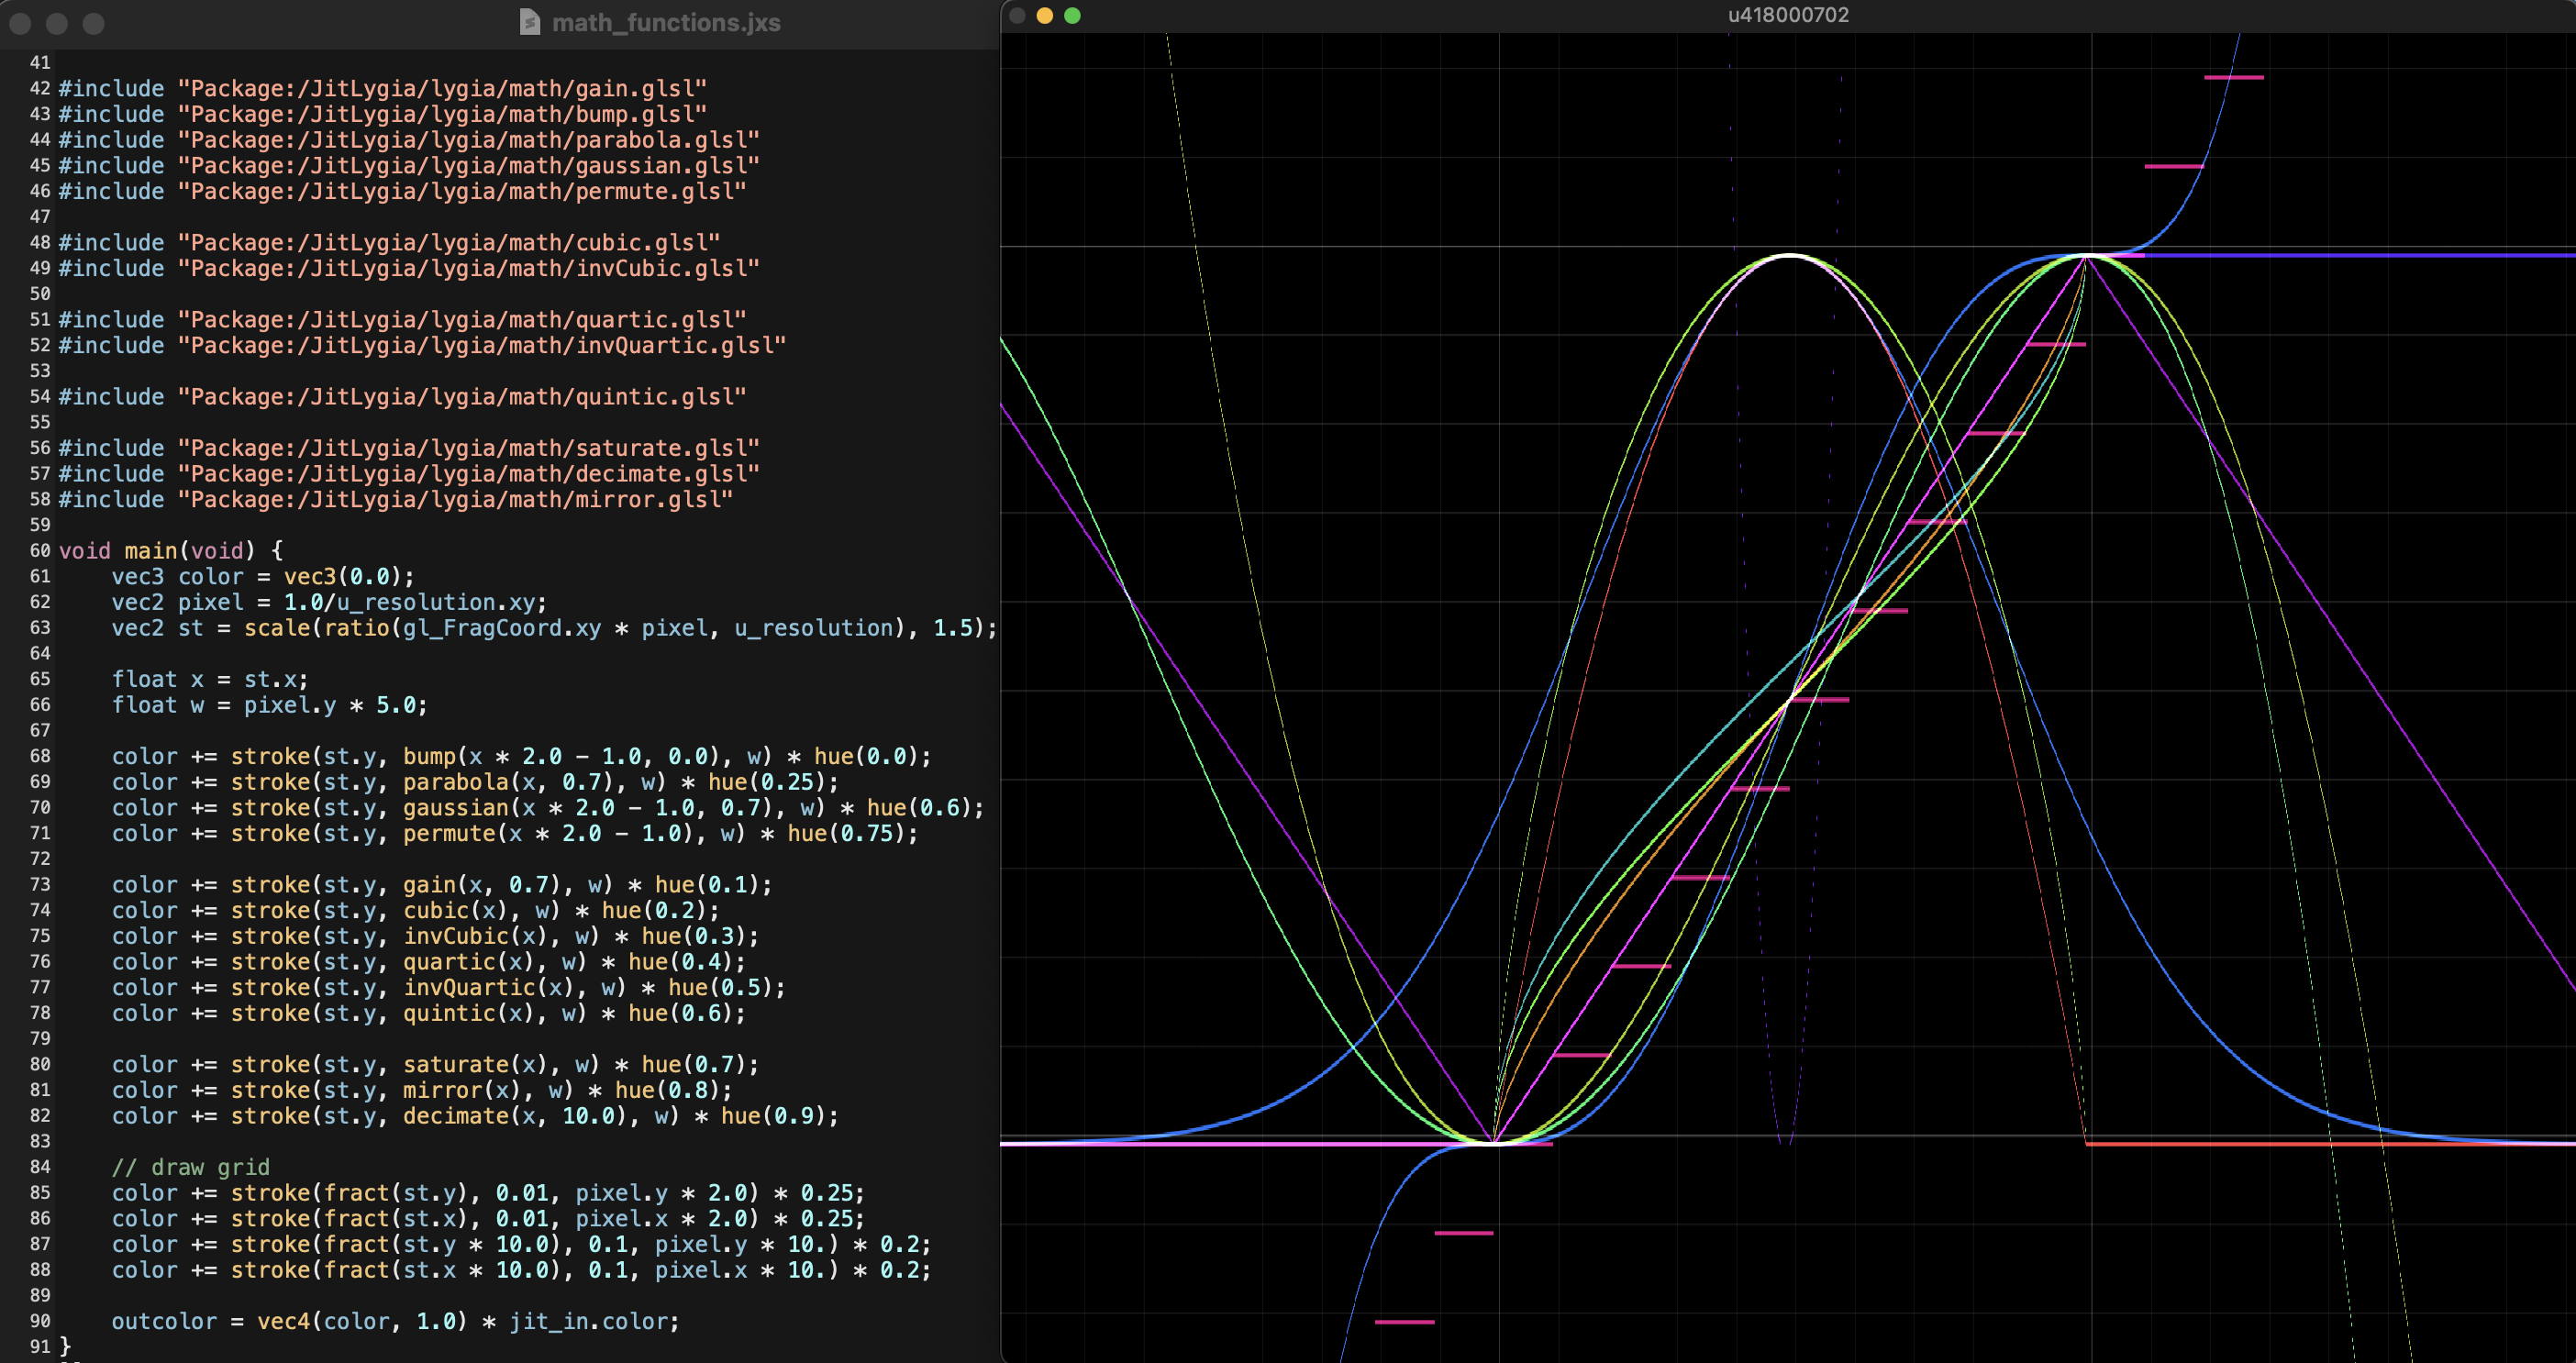Click line number 60 in the gutter
2576x1363 pixels.
point(40,550)
